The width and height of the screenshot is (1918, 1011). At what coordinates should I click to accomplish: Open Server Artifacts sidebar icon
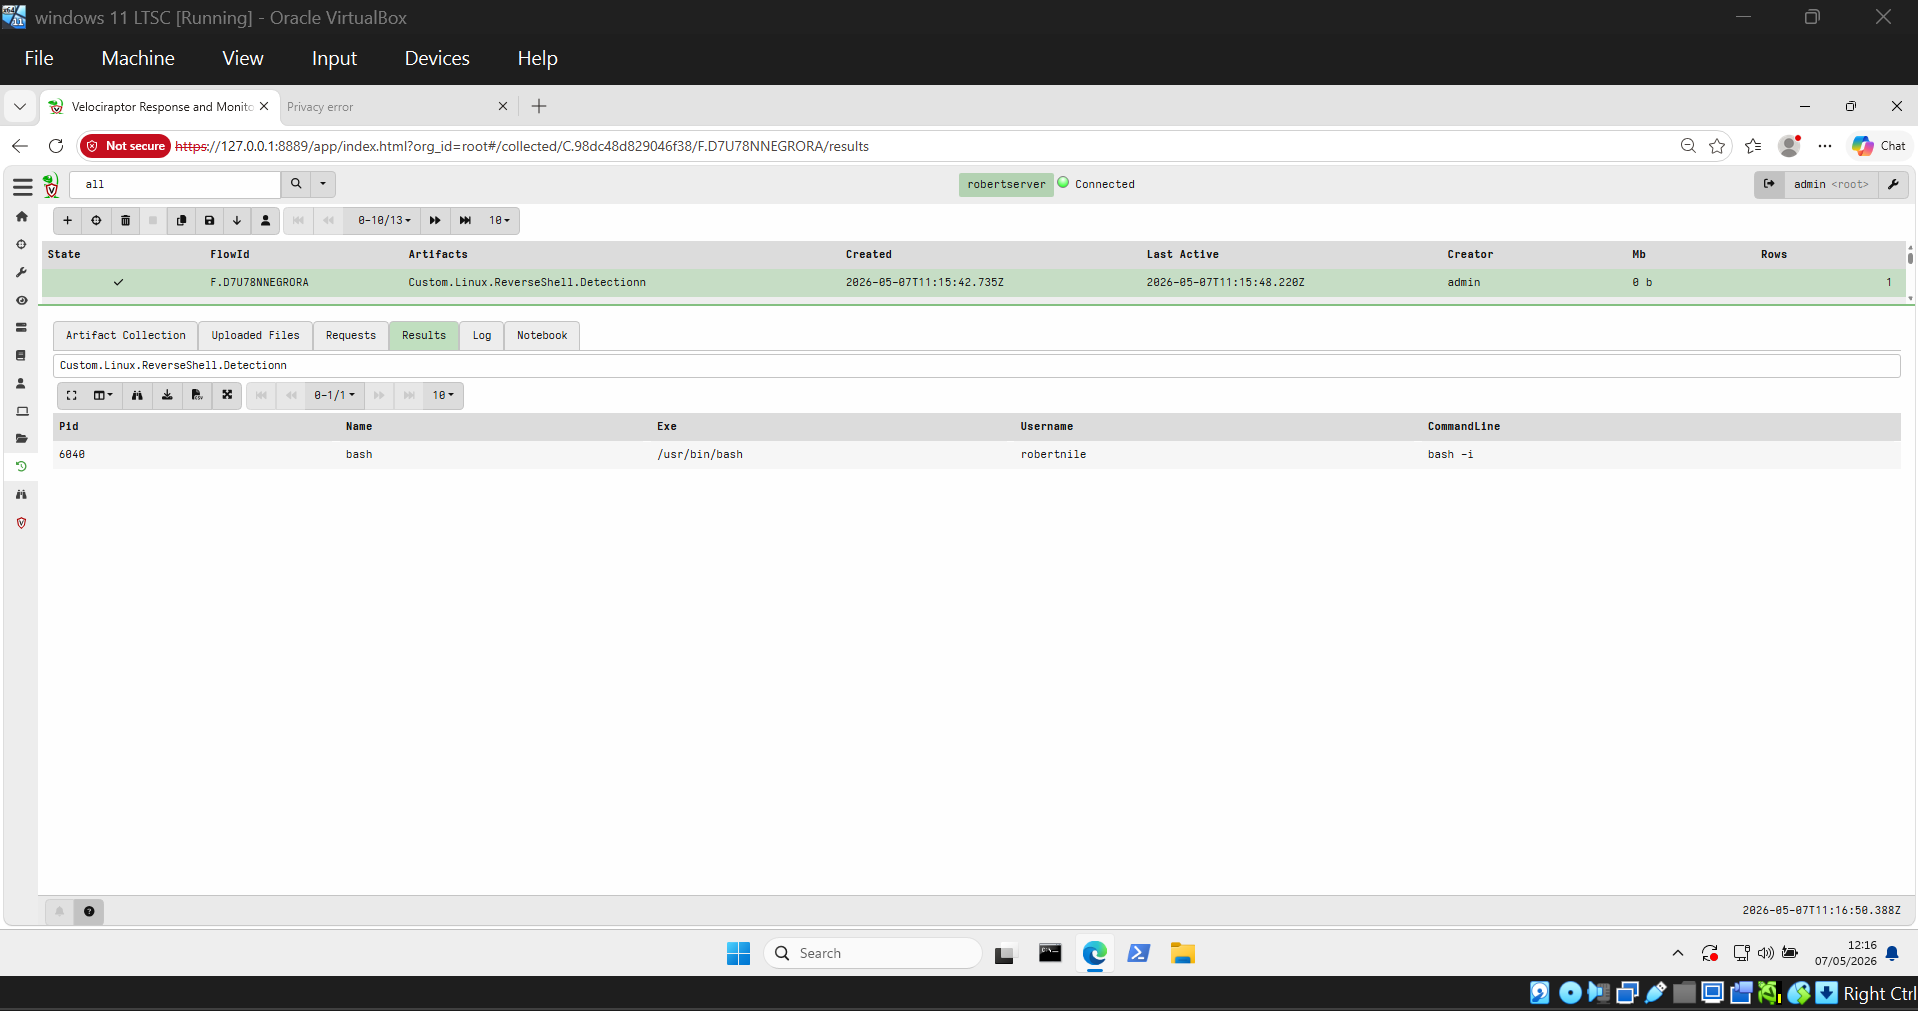coord(21,327)
